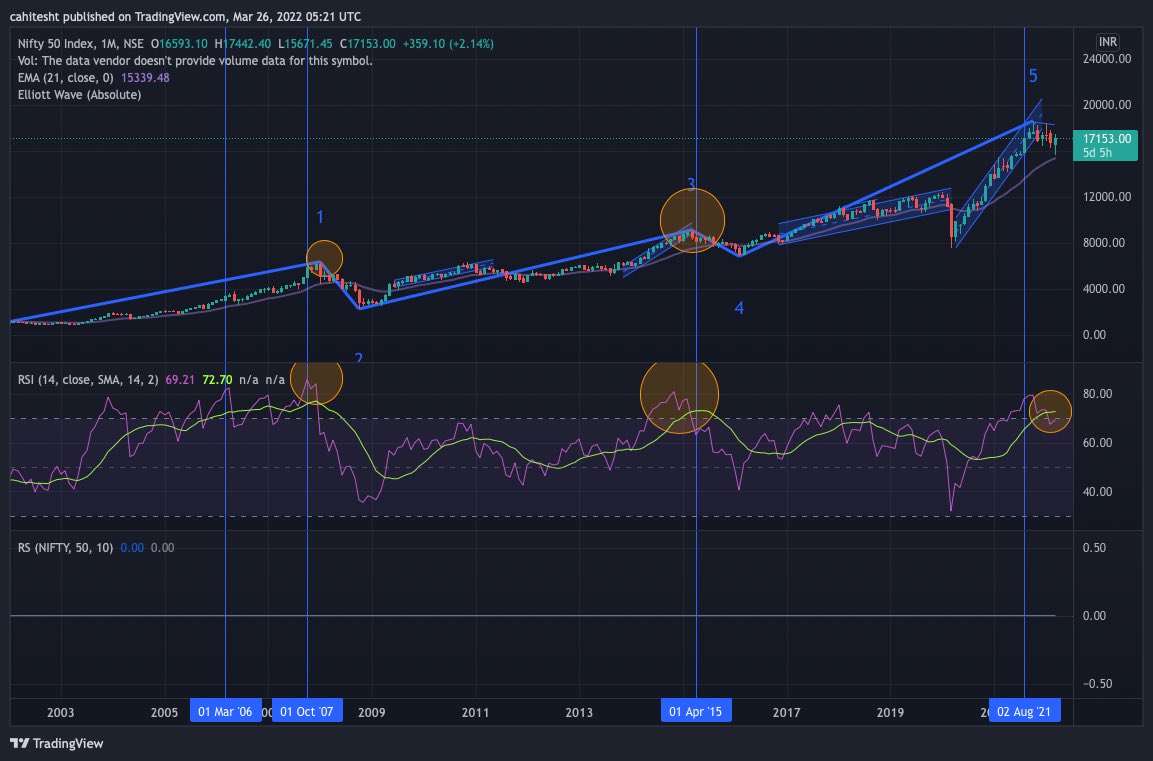Click the 20000.00 price axis label
Image resolution: width=1153 pixels, height=761 pixels.
(1107, 104)
